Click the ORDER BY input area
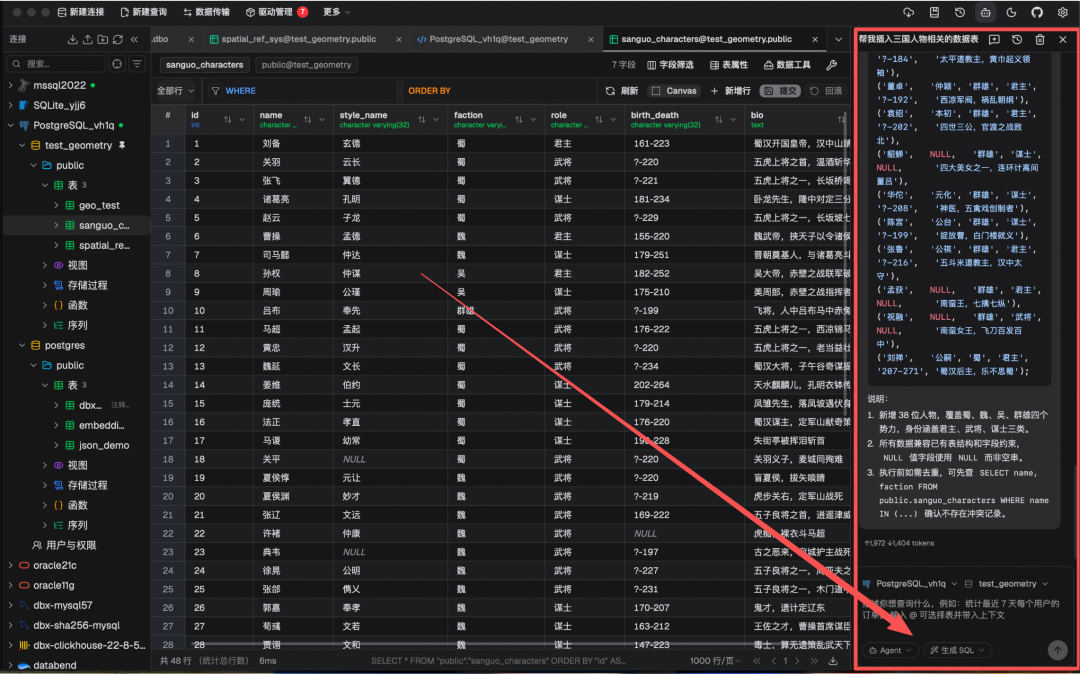The width and height of the screenshot is (1080, 674). pyautogui.click(x=499, y=91)
